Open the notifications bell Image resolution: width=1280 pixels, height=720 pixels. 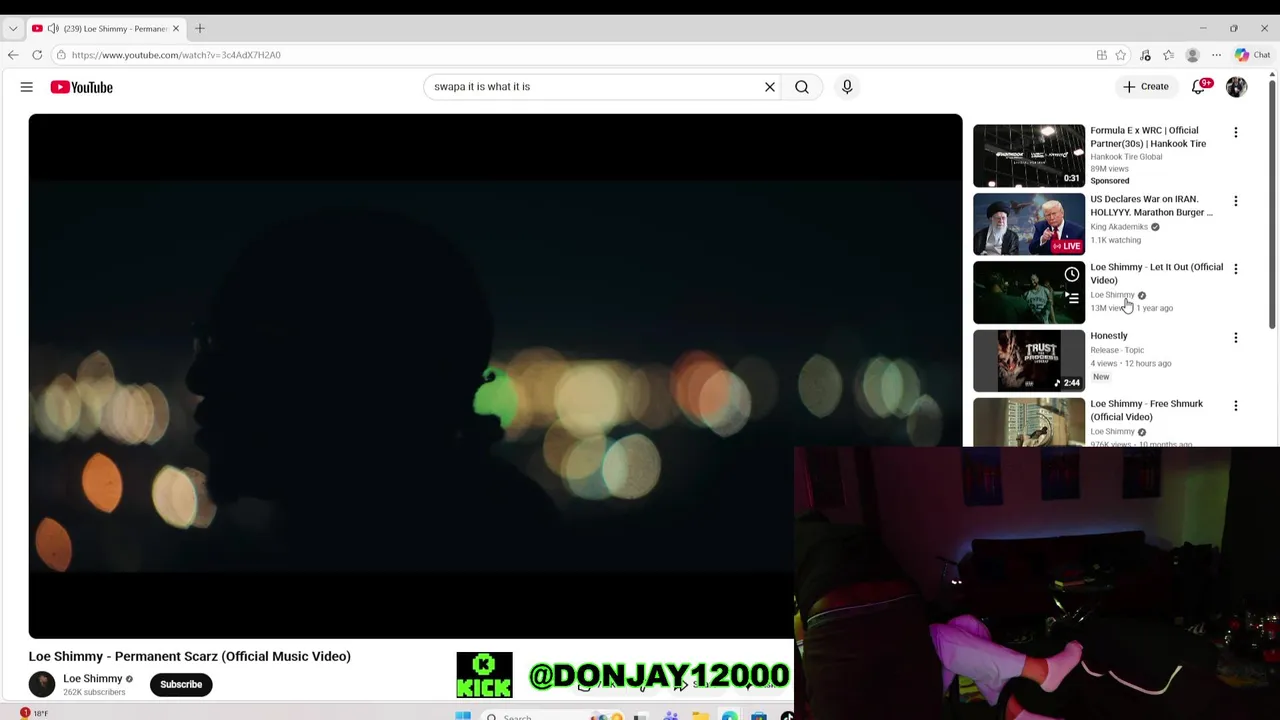(x=1200, y=87)
